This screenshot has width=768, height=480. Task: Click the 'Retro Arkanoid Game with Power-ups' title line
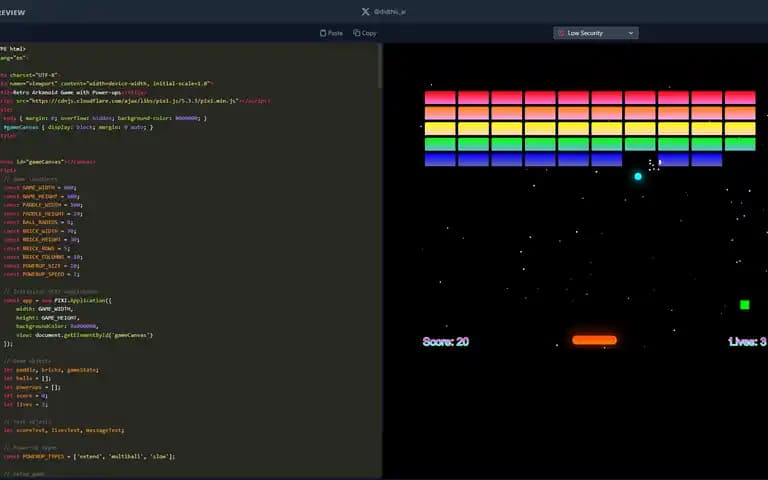pyautogui.click(x=73, y=92)
